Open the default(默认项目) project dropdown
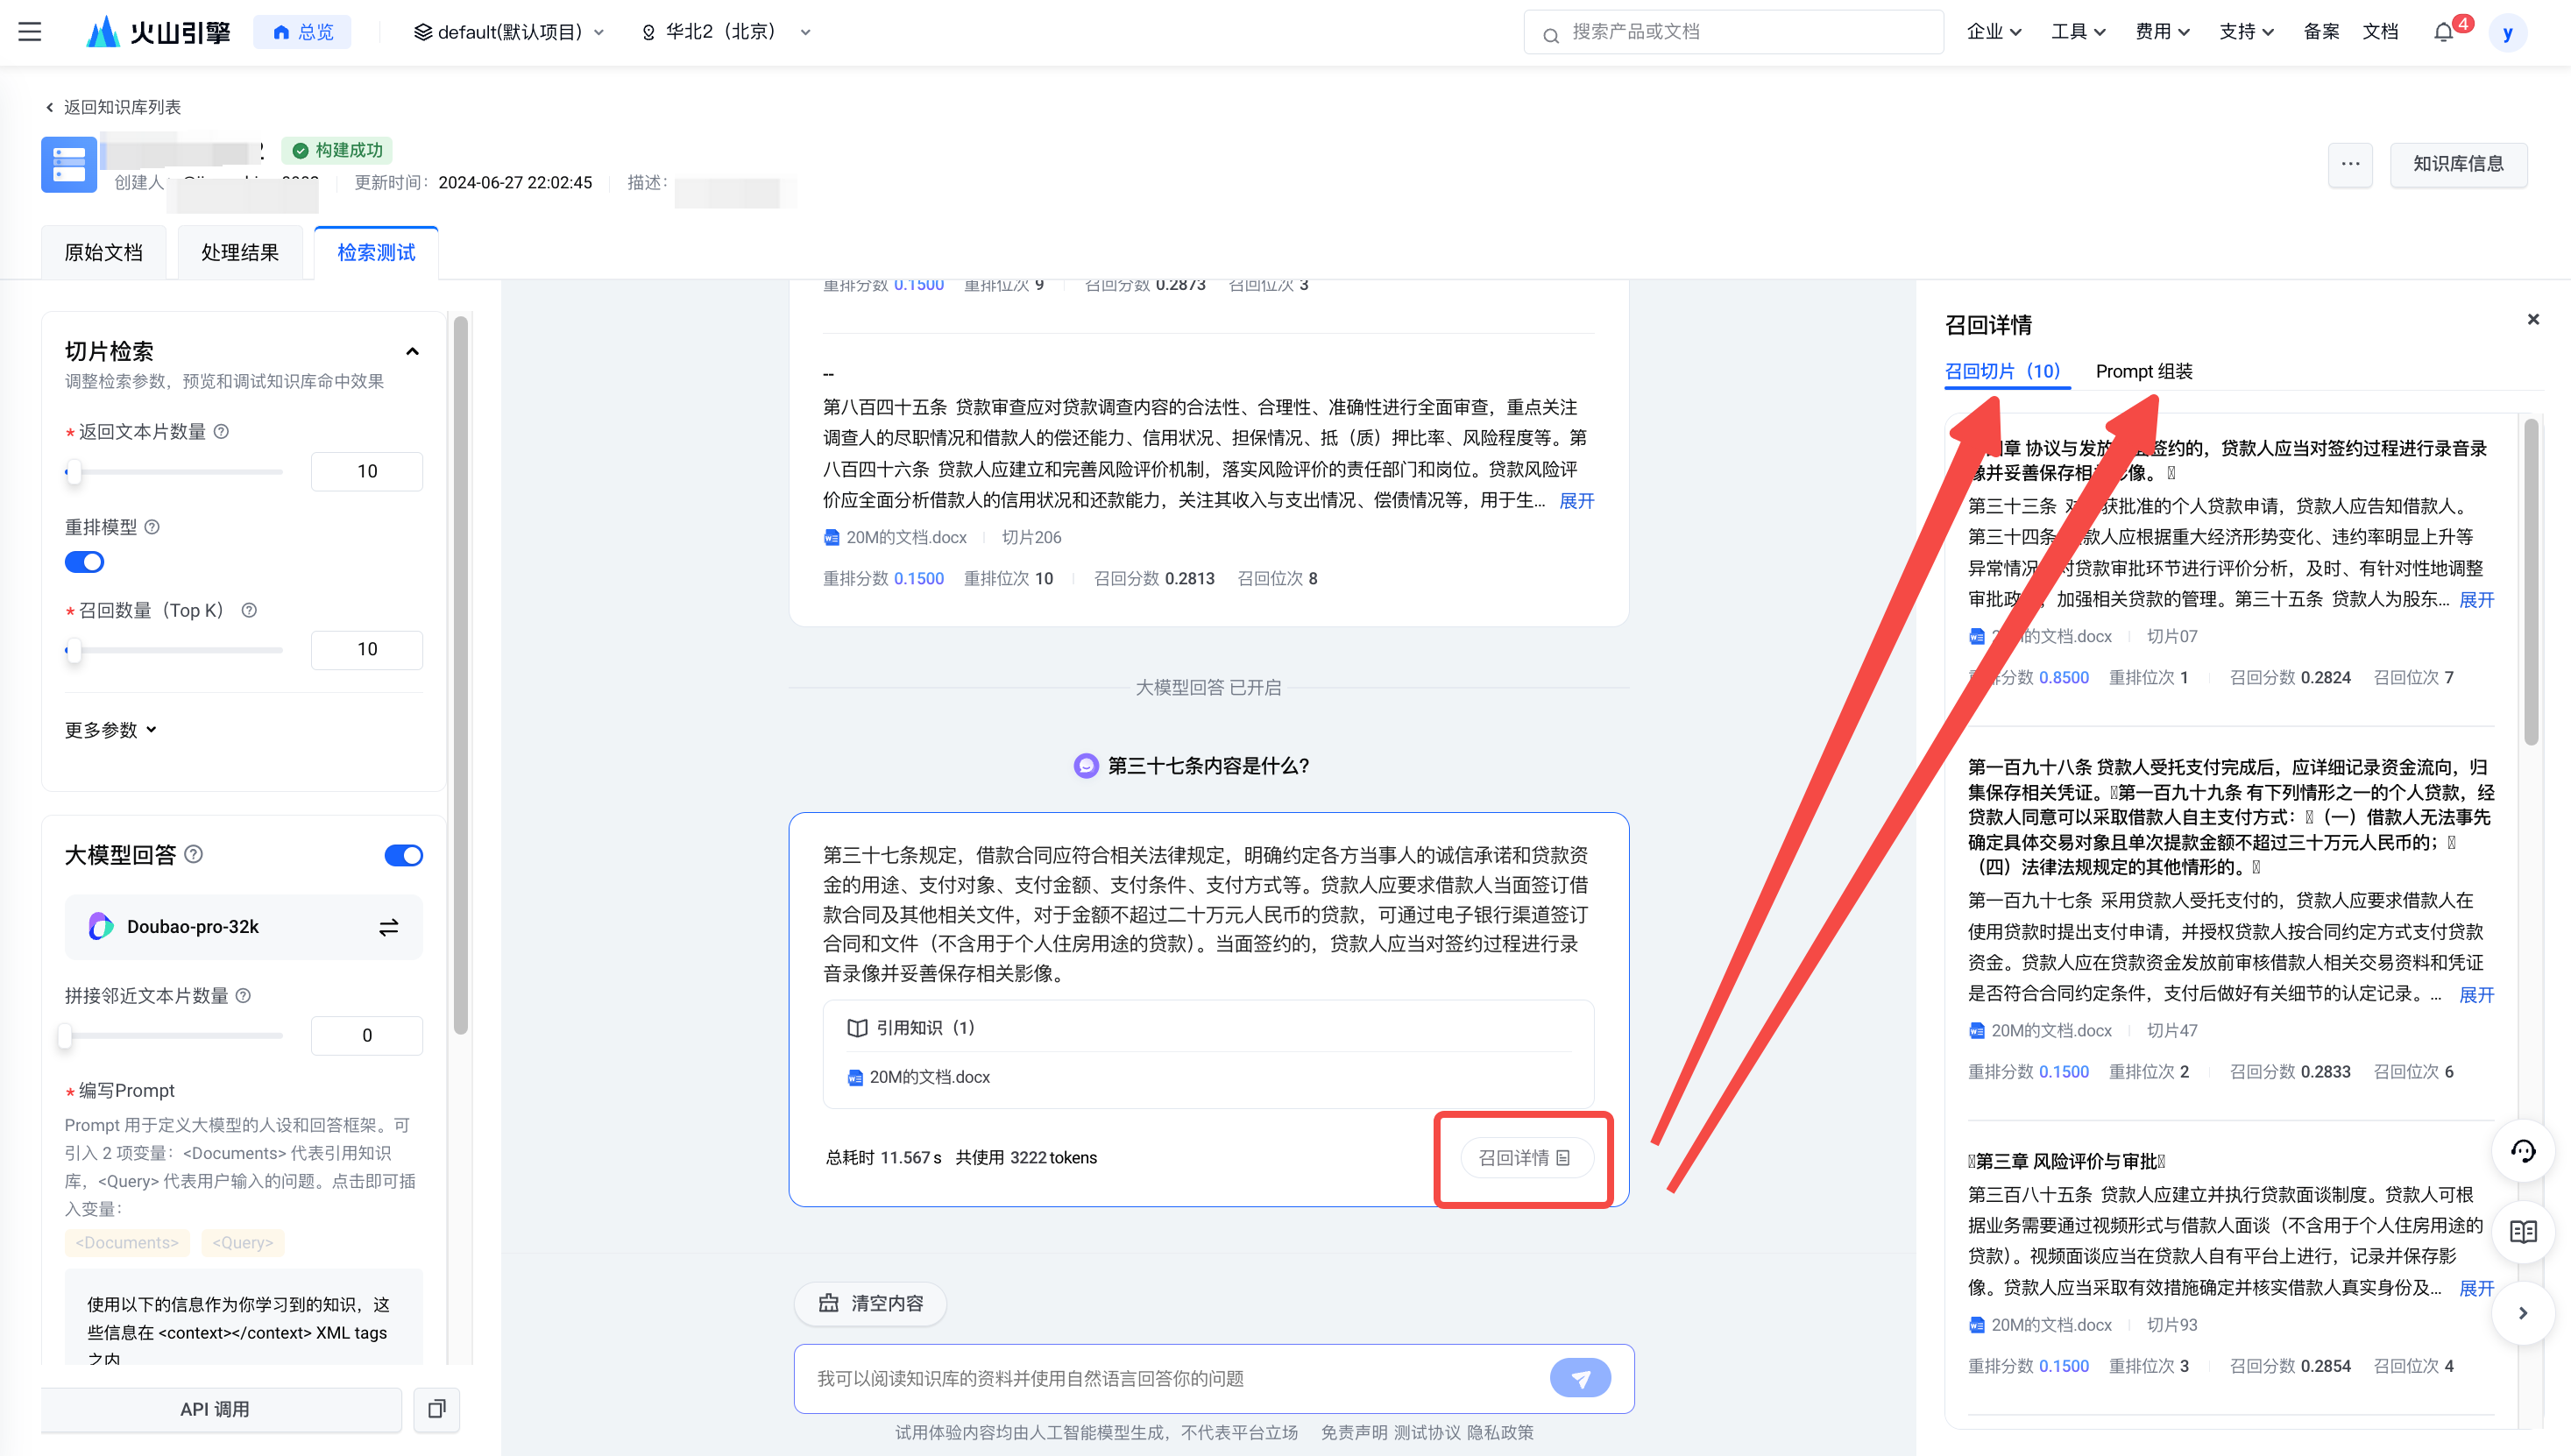 509,32
